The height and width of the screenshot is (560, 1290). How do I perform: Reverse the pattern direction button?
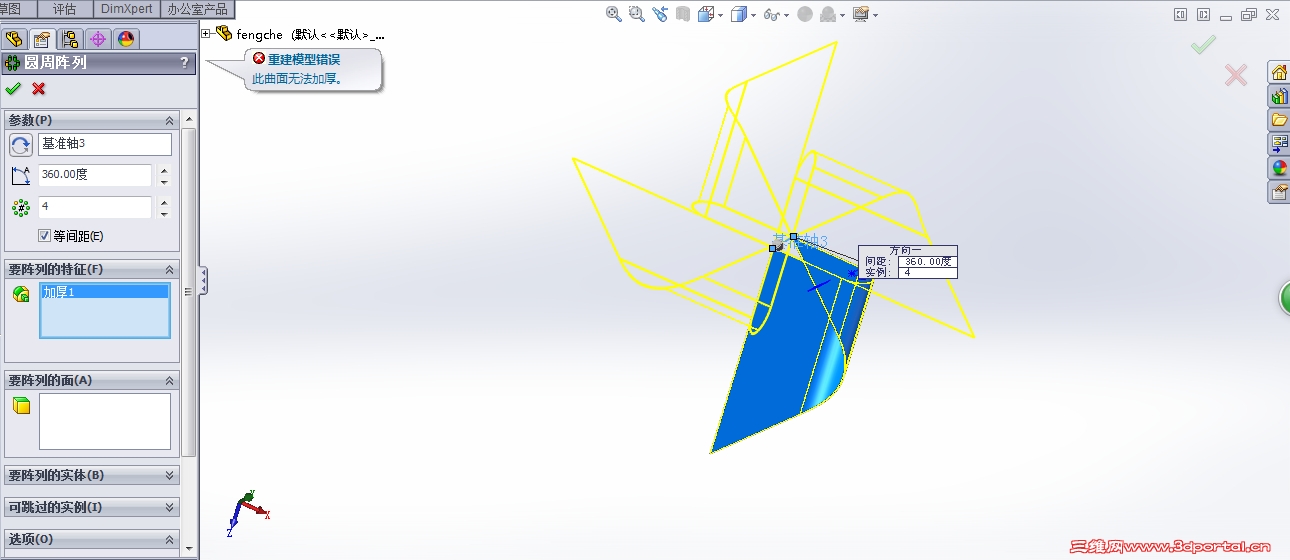[x=21, y=145]
